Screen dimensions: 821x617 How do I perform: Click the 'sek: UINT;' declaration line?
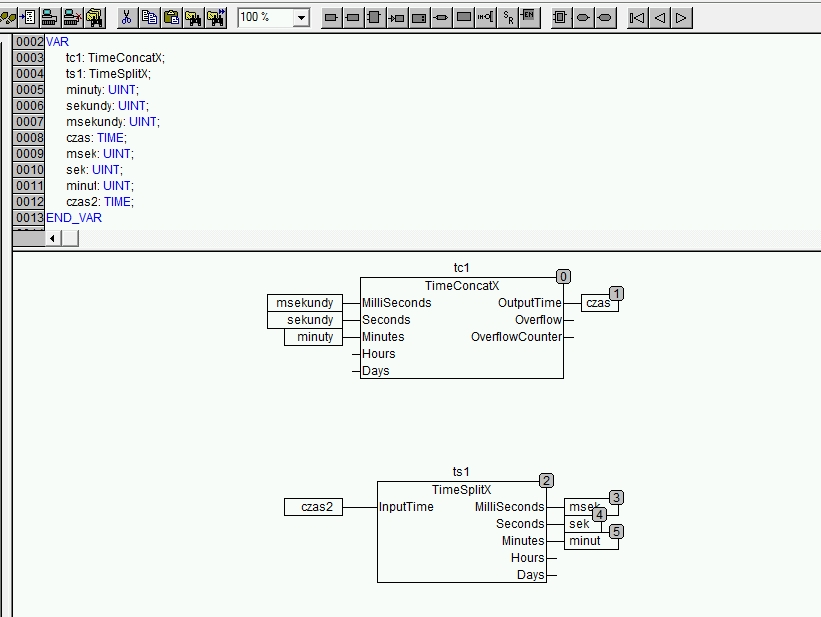tap(94, 170)
